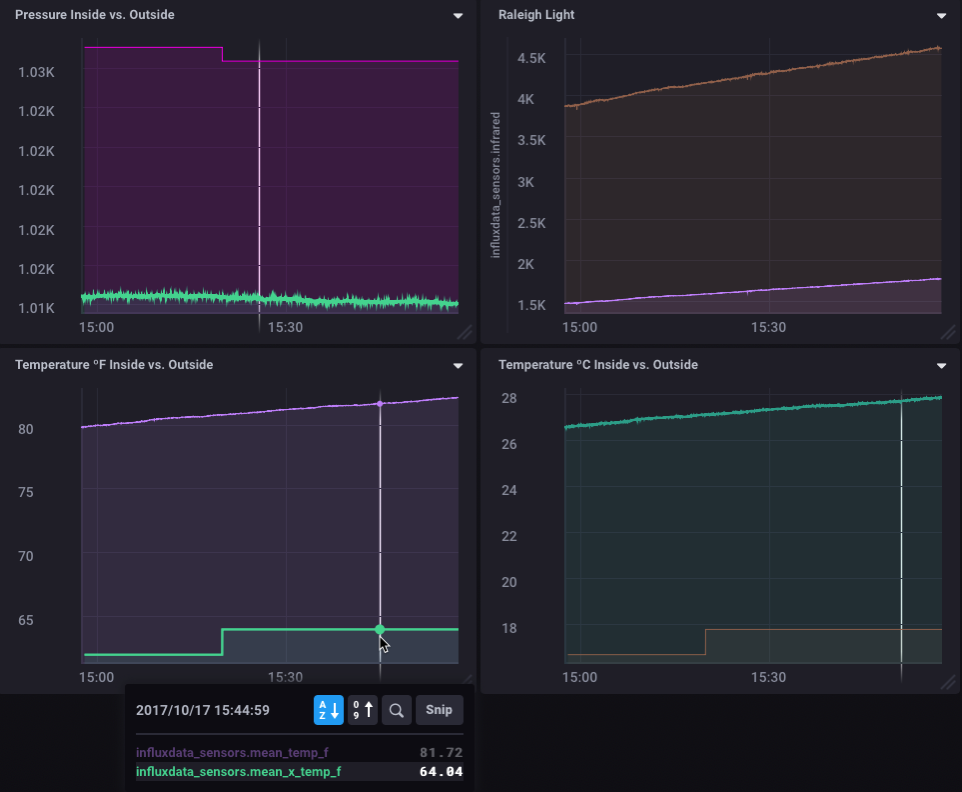Image resolution: width=962 pixels, height=792 pixels.
Task: Open Temperature °C panel dropdown caret
Action: click(941, 366)
